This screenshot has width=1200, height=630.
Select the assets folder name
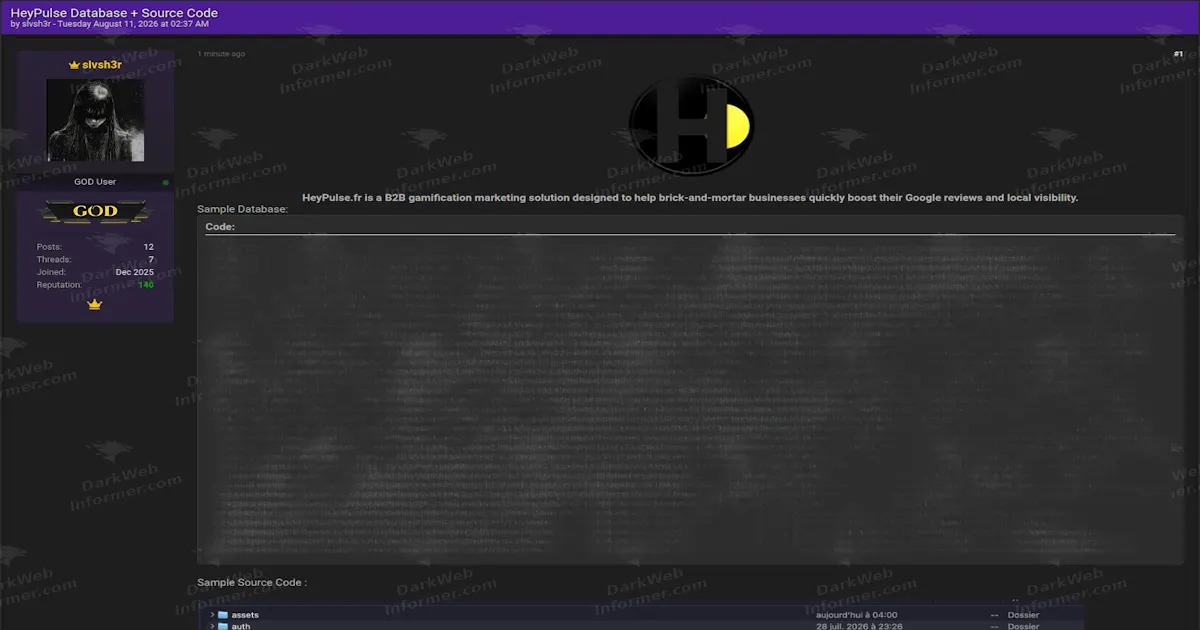click(245, 615)
